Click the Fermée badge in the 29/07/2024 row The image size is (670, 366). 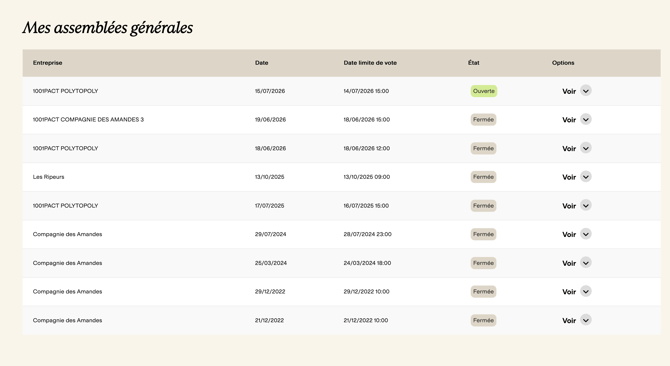[x=483, y=234]
